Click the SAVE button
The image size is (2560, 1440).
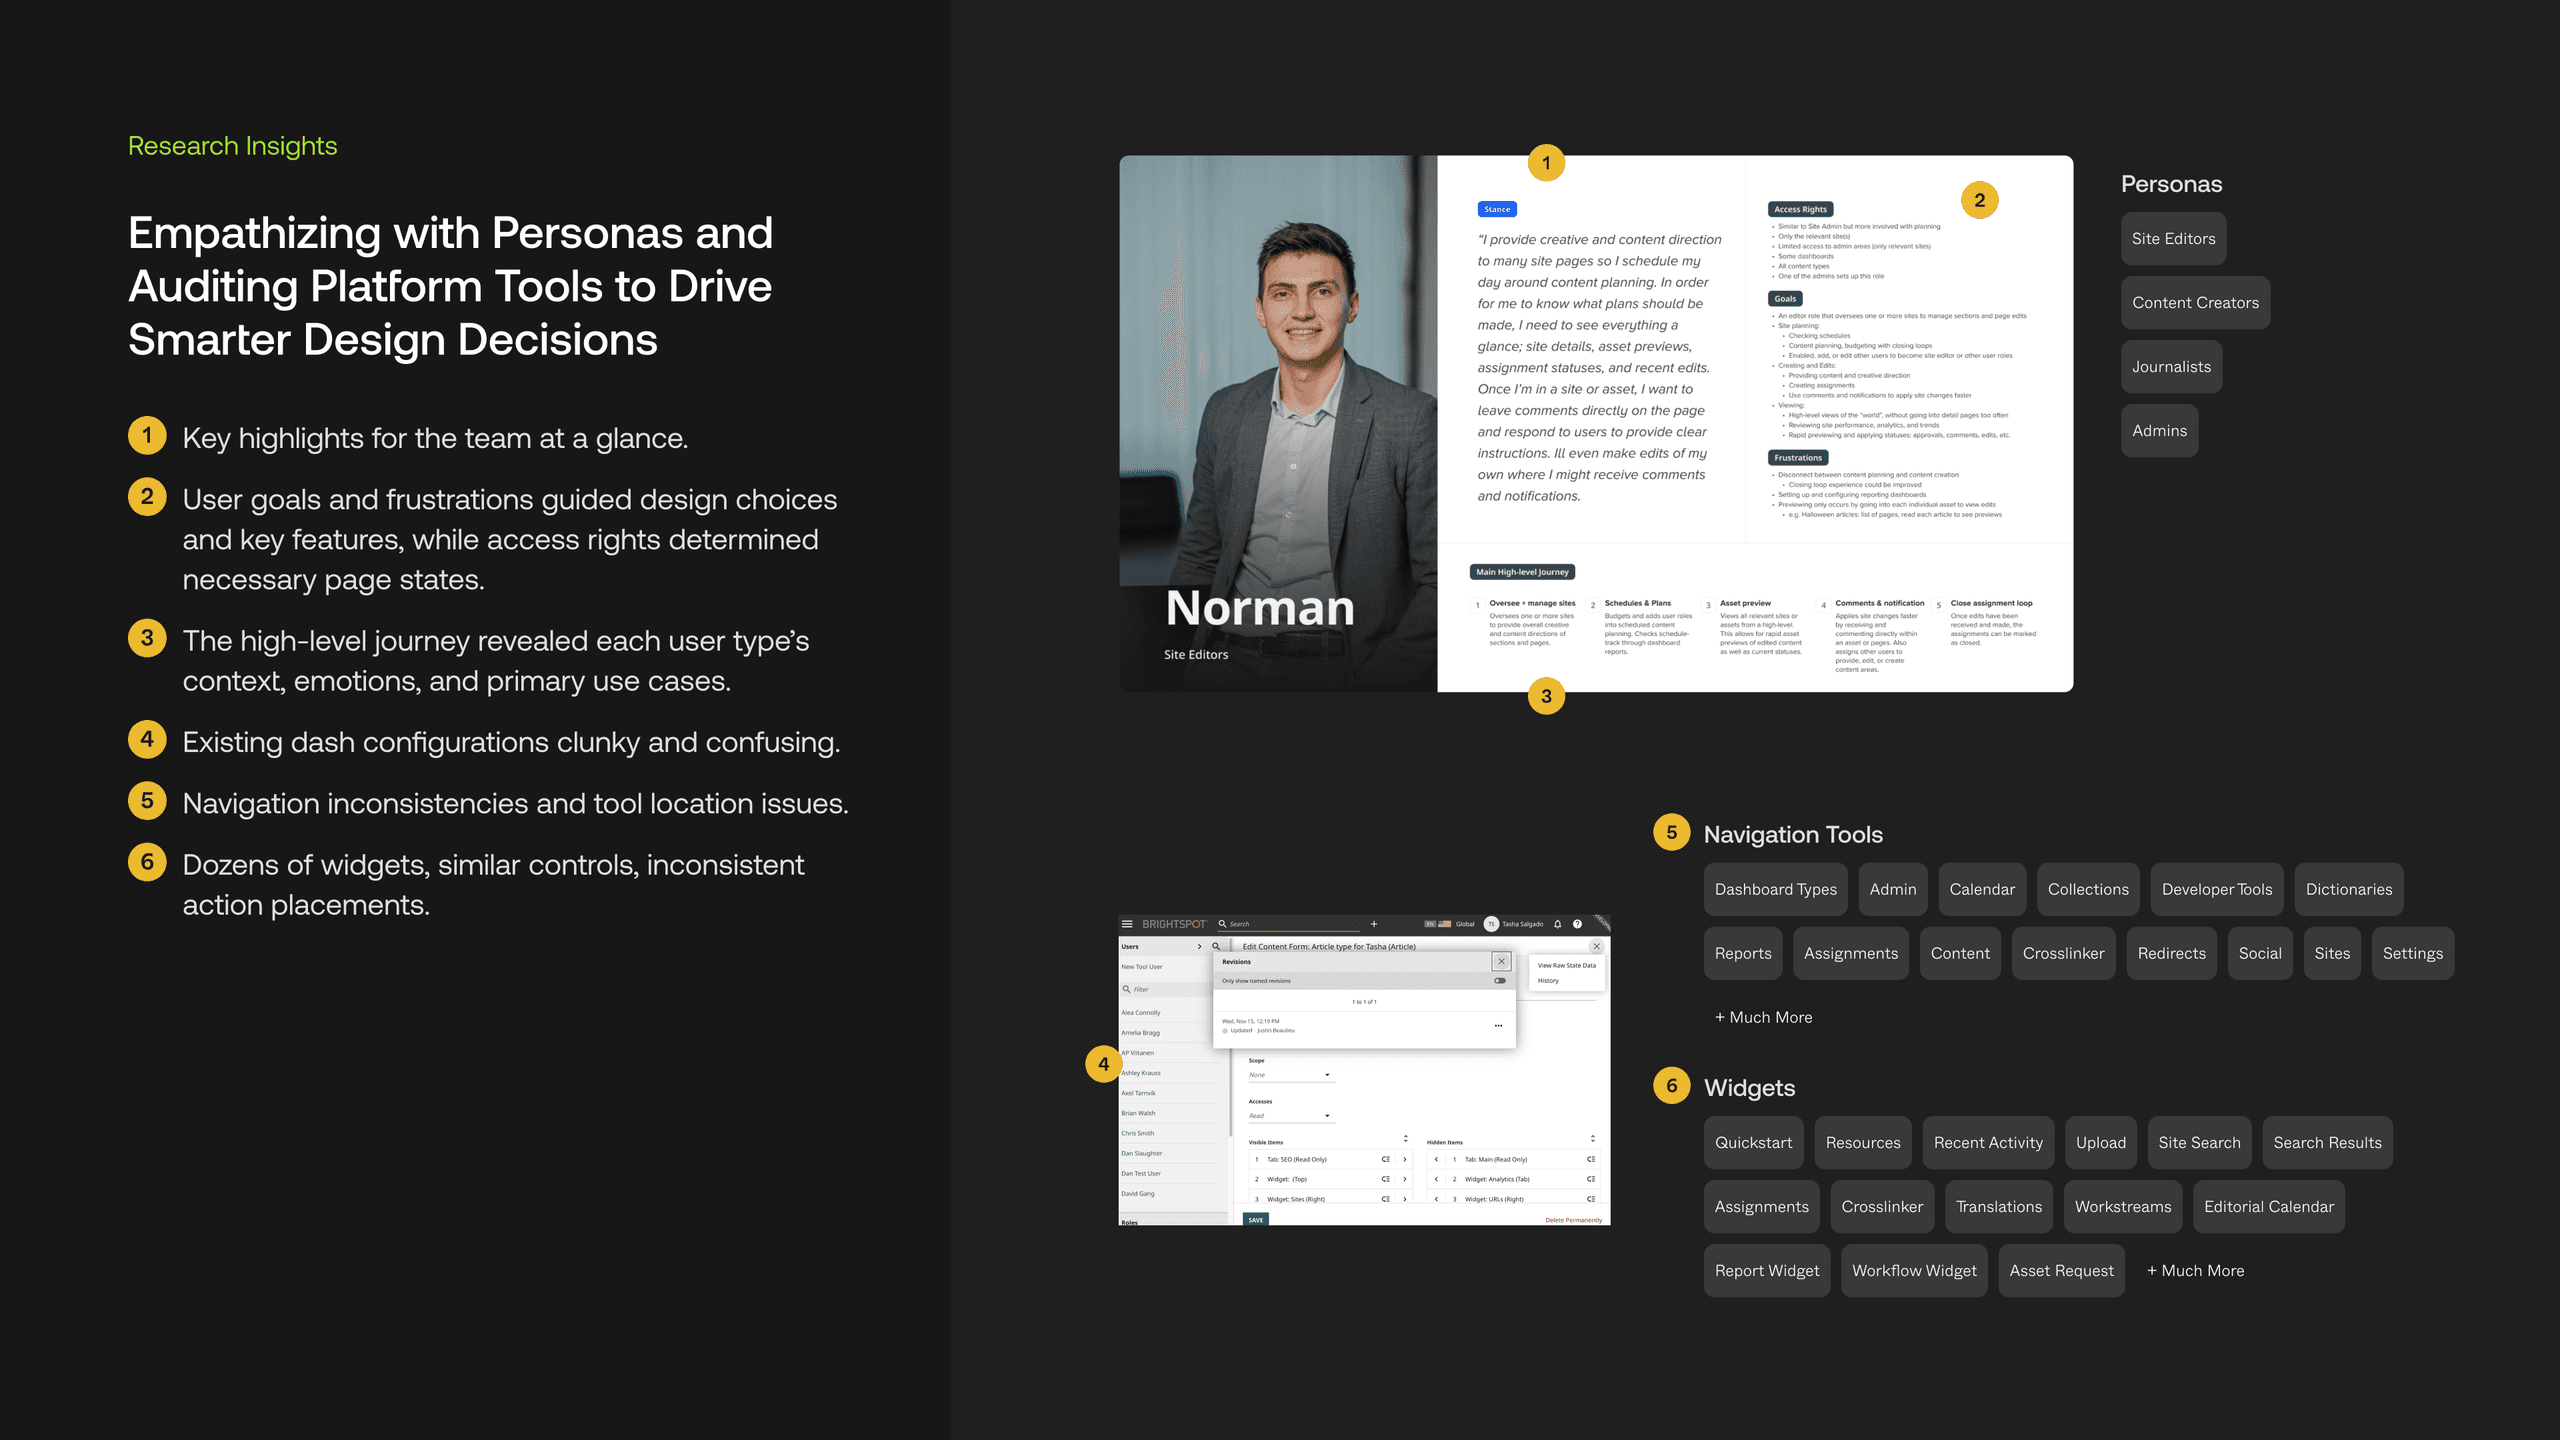1255,1220
